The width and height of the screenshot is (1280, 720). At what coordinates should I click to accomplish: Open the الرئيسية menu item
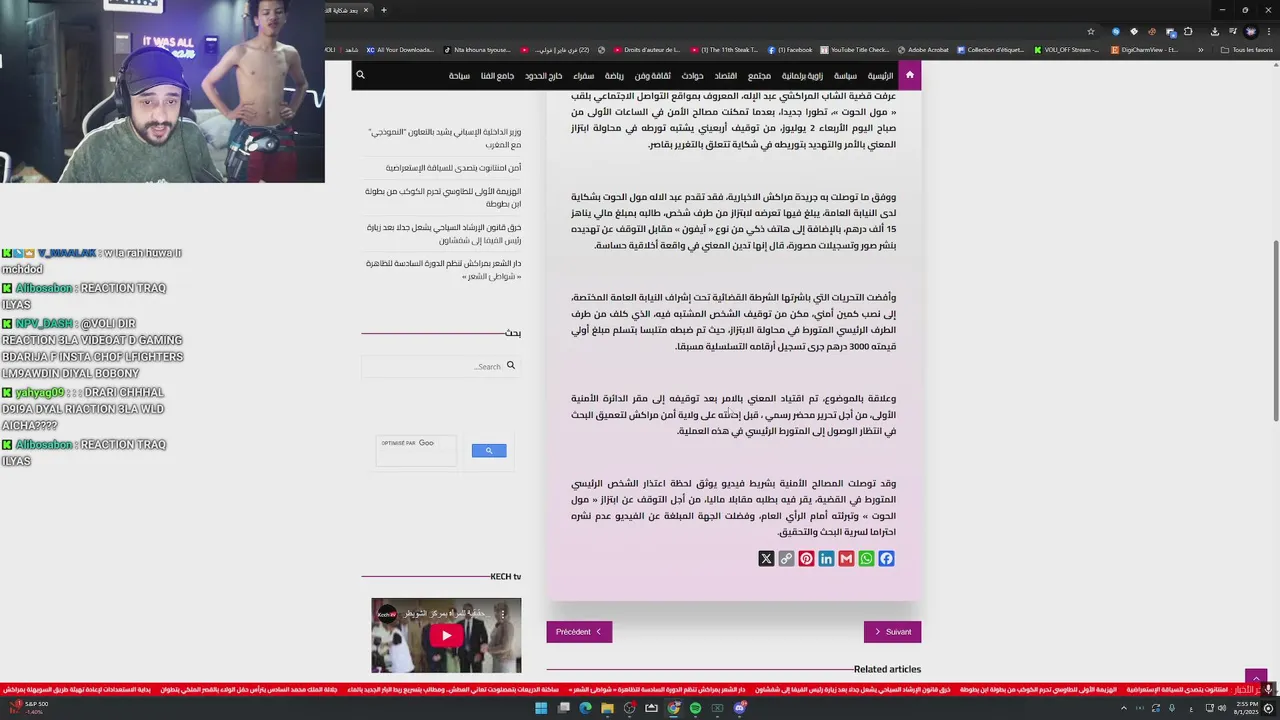click(x=880, y=76)
